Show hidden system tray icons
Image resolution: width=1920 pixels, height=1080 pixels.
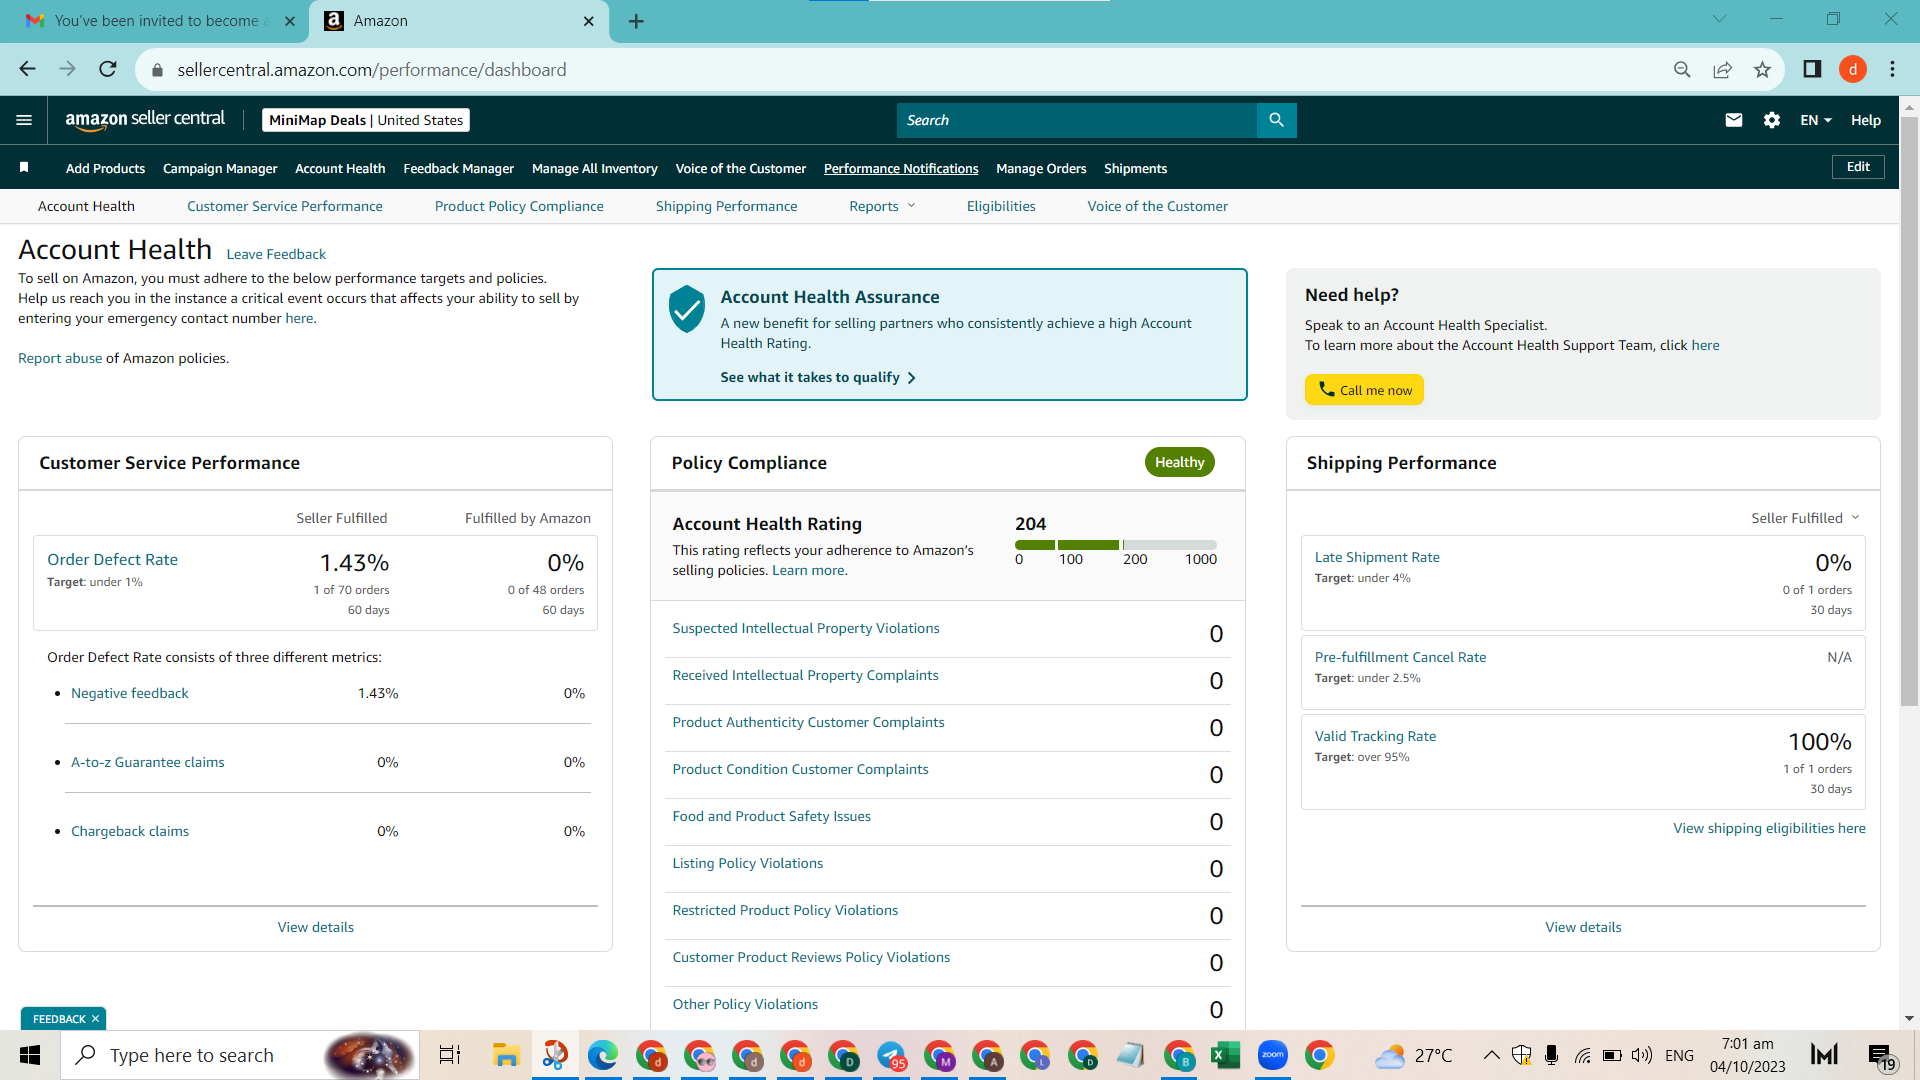click(1491, 1055)
